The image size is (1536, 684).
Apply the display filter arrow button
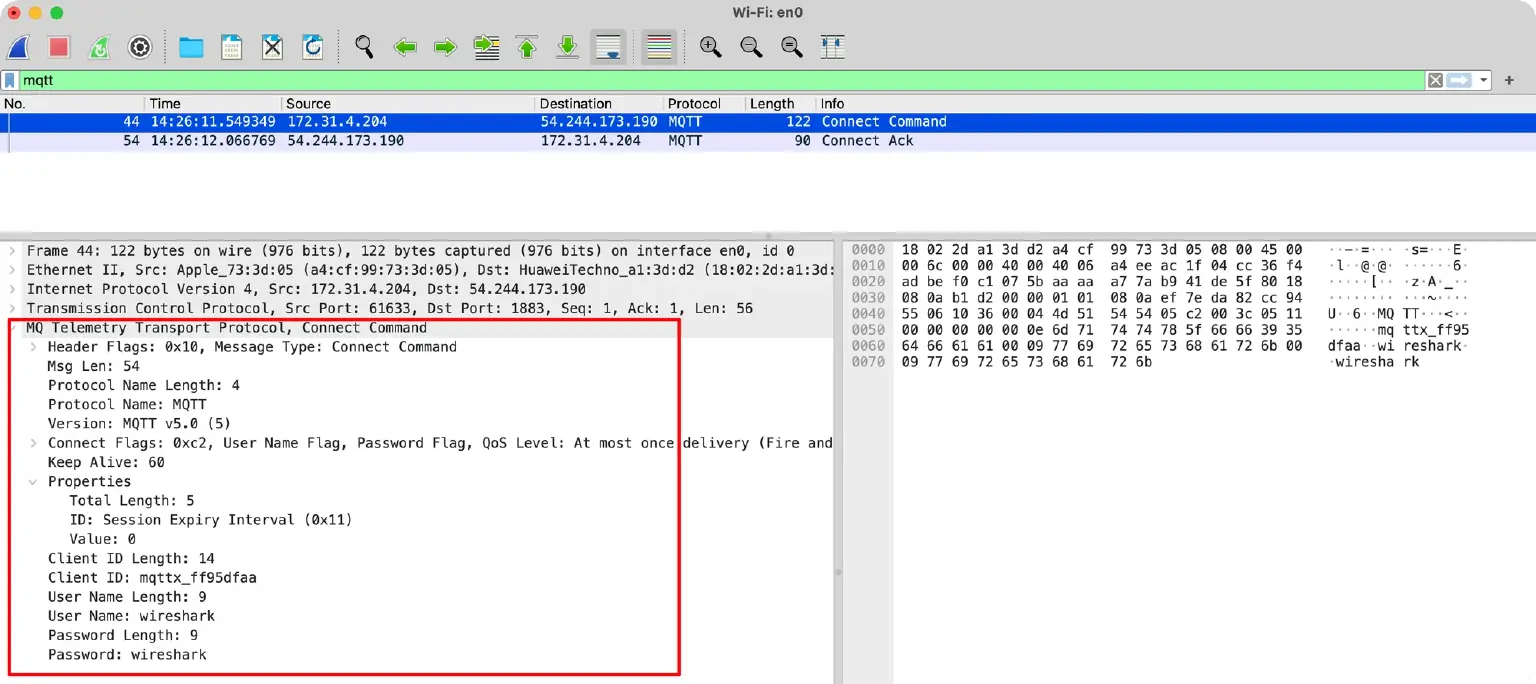click(x=1460, y=80)
